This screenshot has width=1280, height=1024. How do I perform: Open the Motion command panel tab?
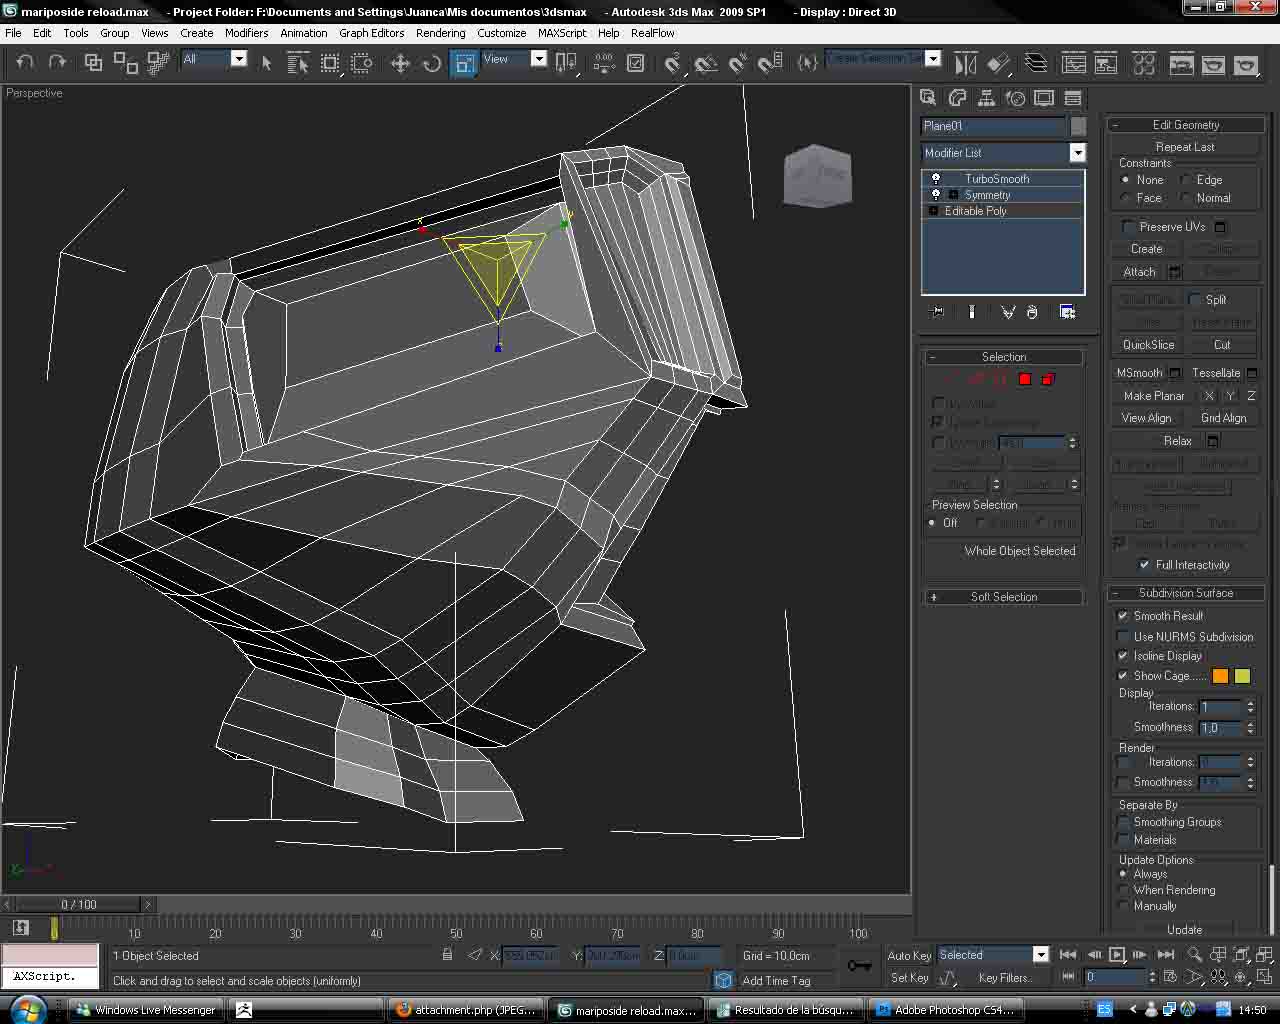(x=1015, y=98)
